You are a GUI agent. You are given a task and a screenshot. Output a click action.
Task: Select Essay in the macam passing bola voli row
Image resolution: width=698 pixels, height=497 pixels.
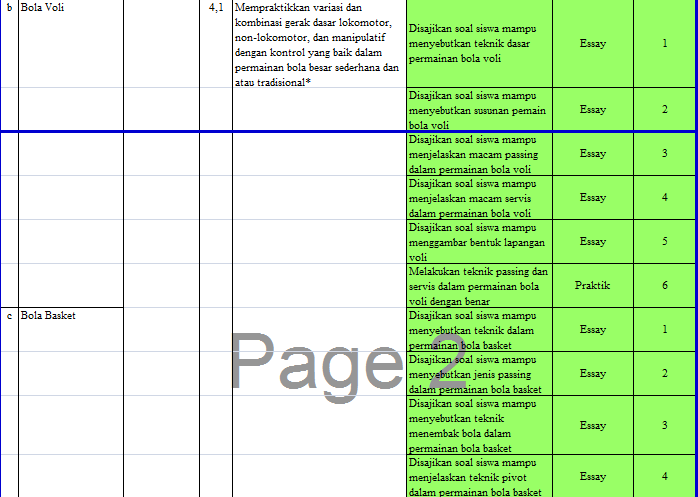[x=592, y=154]
